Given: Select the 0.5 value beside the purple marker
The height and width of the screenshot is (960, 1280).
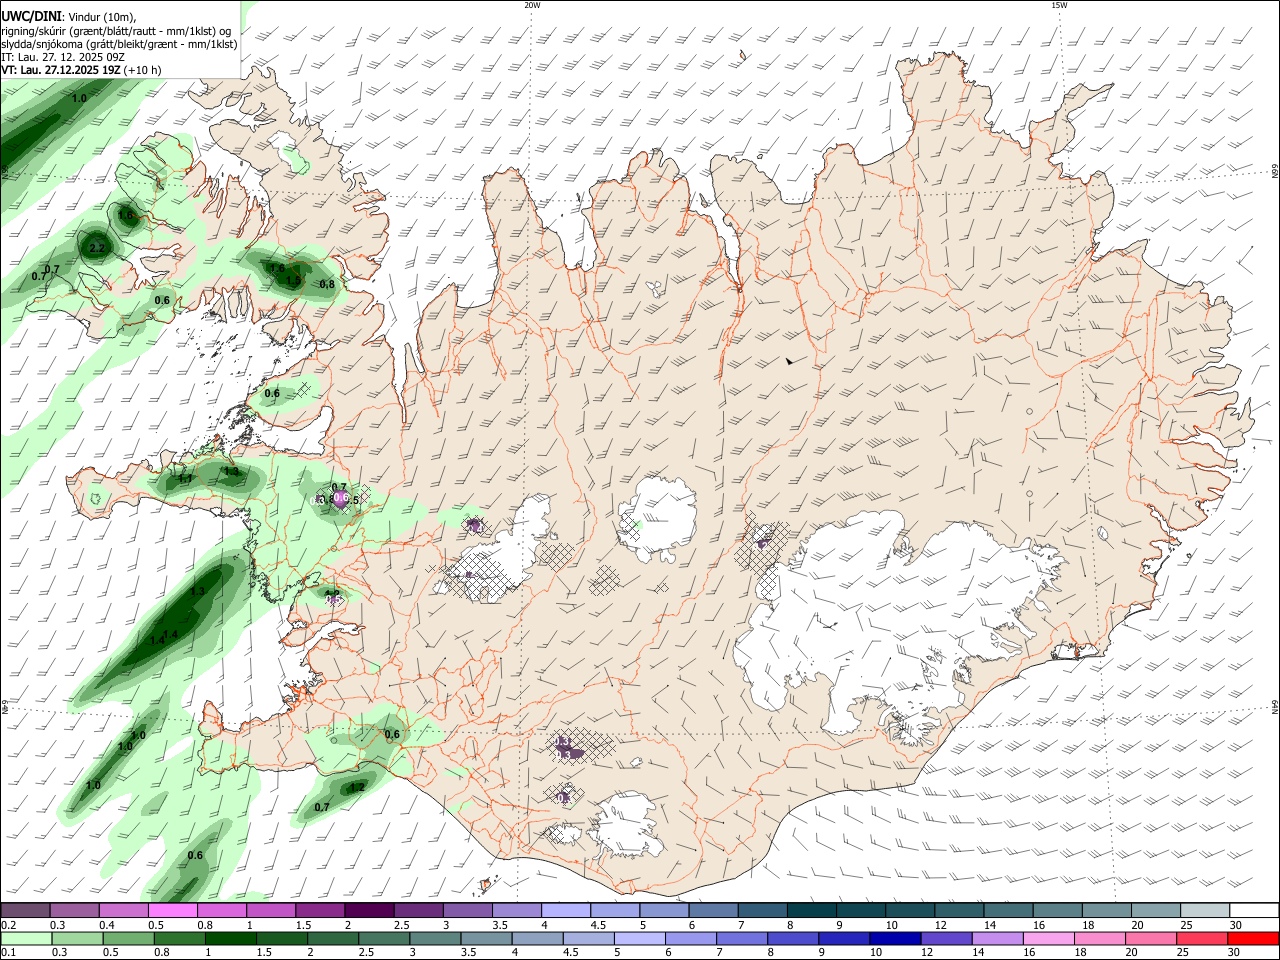Looking at the screenshot, I should pyautogui.click(x=352, y=500).
